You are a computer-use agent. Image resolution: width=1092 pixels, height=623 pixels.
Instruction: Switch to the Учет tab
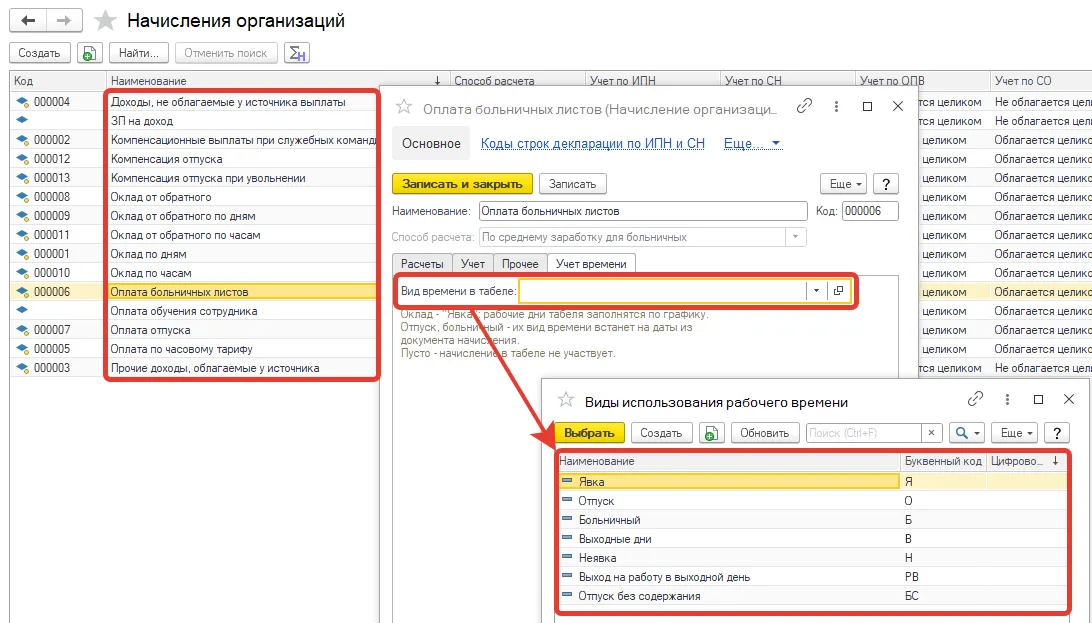[x=473, y=264]
